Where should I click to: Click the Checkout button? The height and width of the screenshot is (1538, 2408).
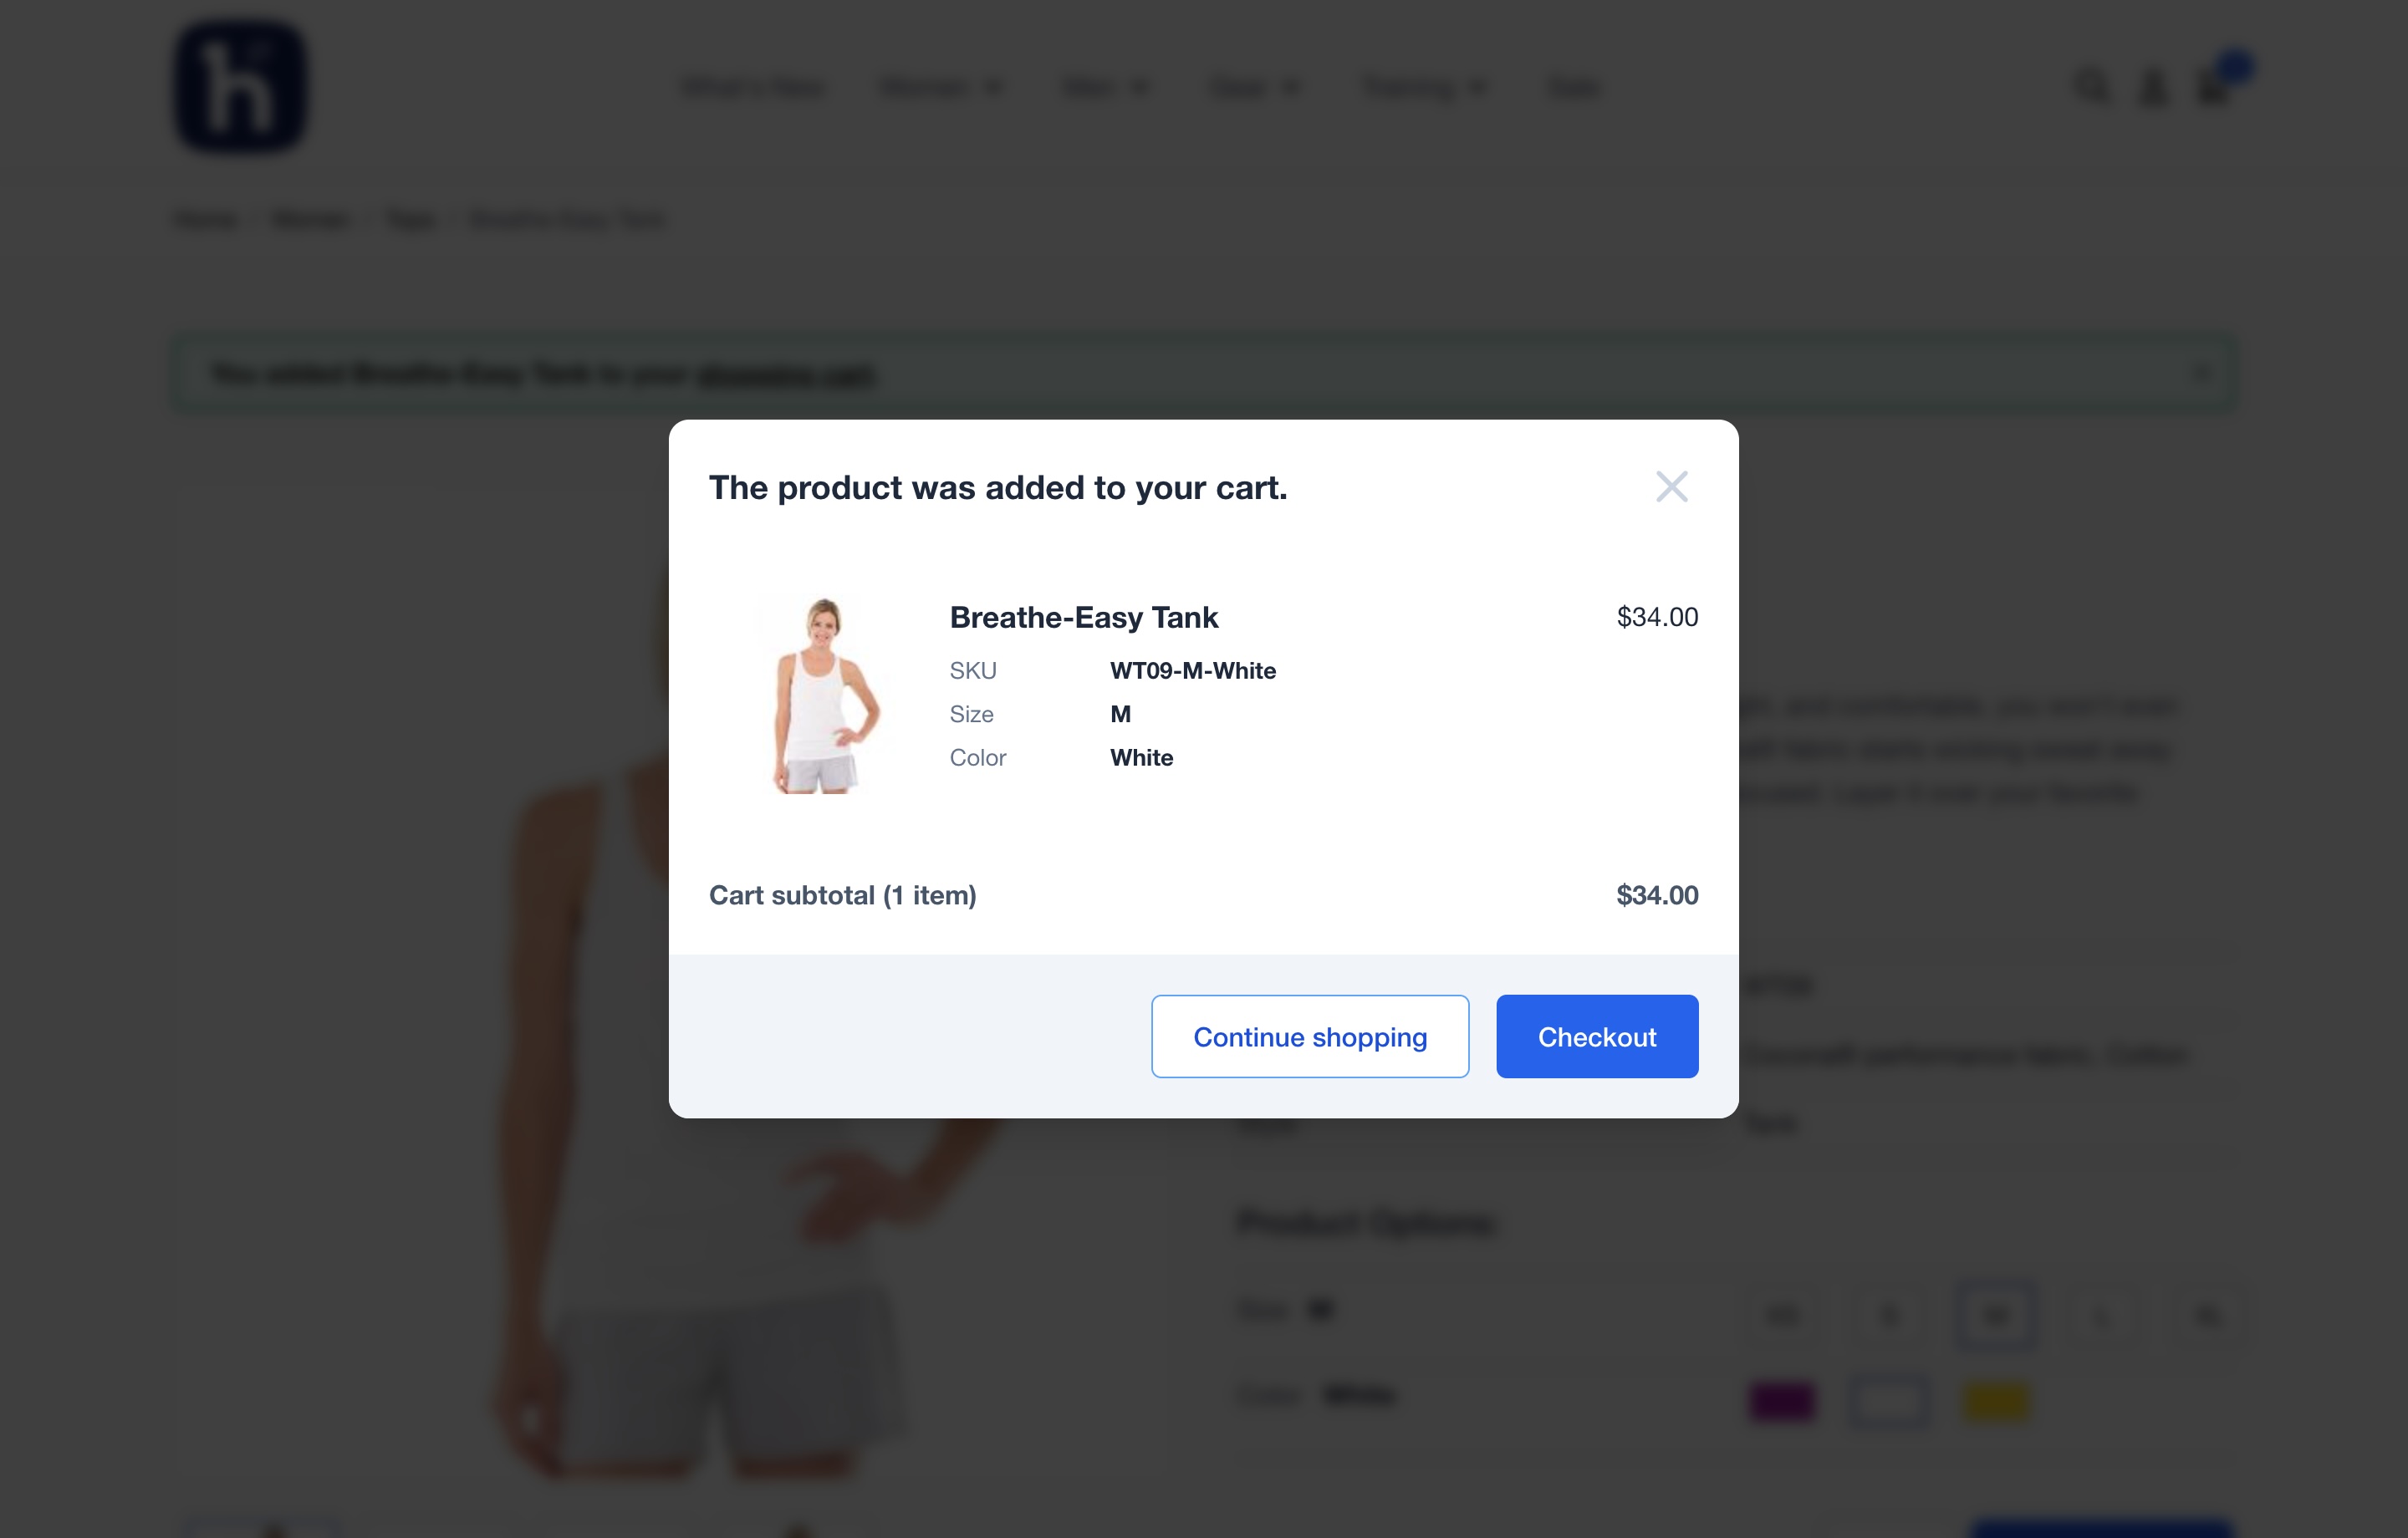pos(1597,1036)
